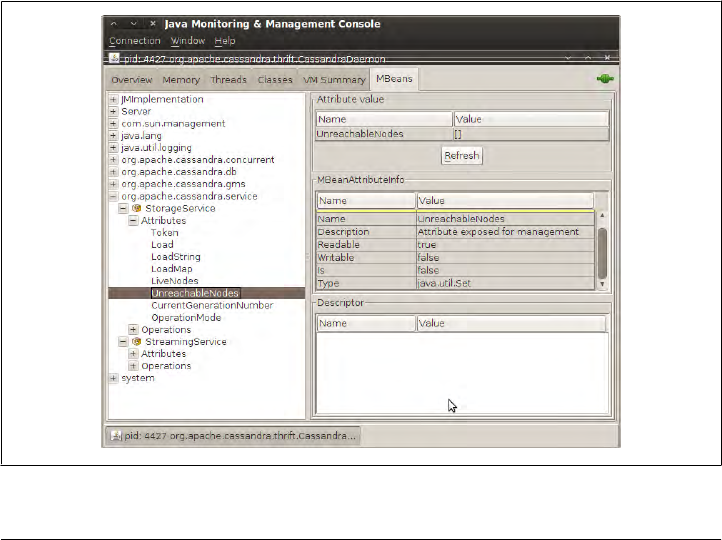Select the LiveNodes attribute

pyautogui.click(x=175, y=281)
